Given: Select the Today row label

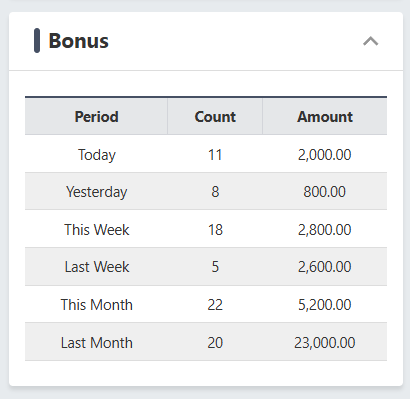Looking at the screenshot, I should [x=97, y=155].
